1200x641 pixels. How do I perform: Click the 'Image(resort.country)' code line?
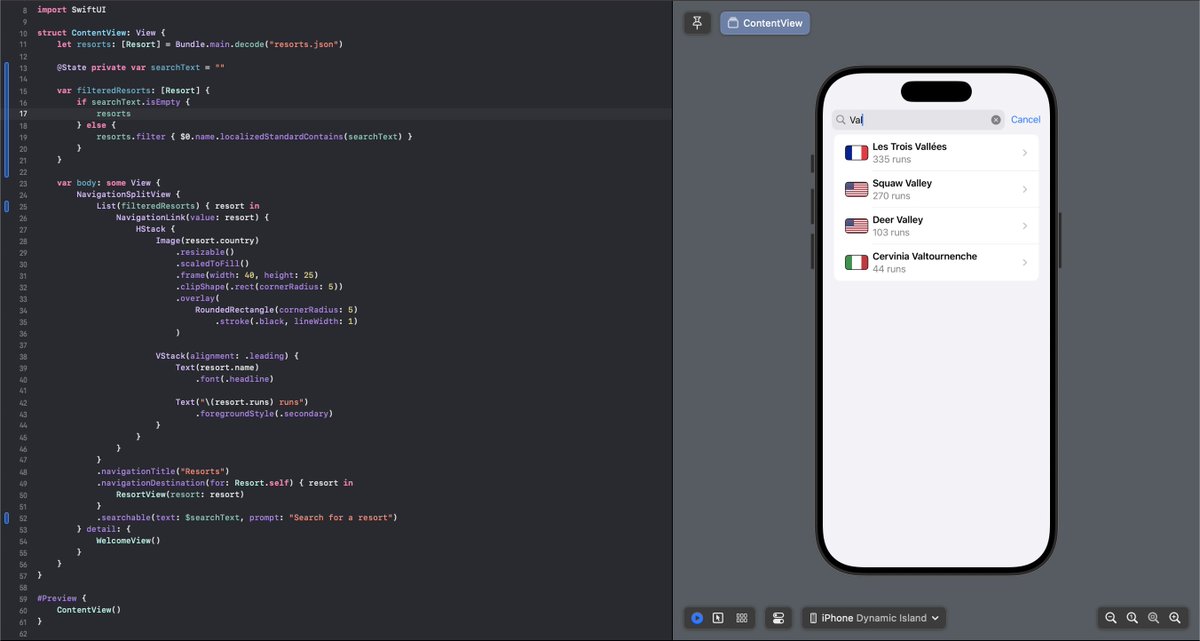207,240
